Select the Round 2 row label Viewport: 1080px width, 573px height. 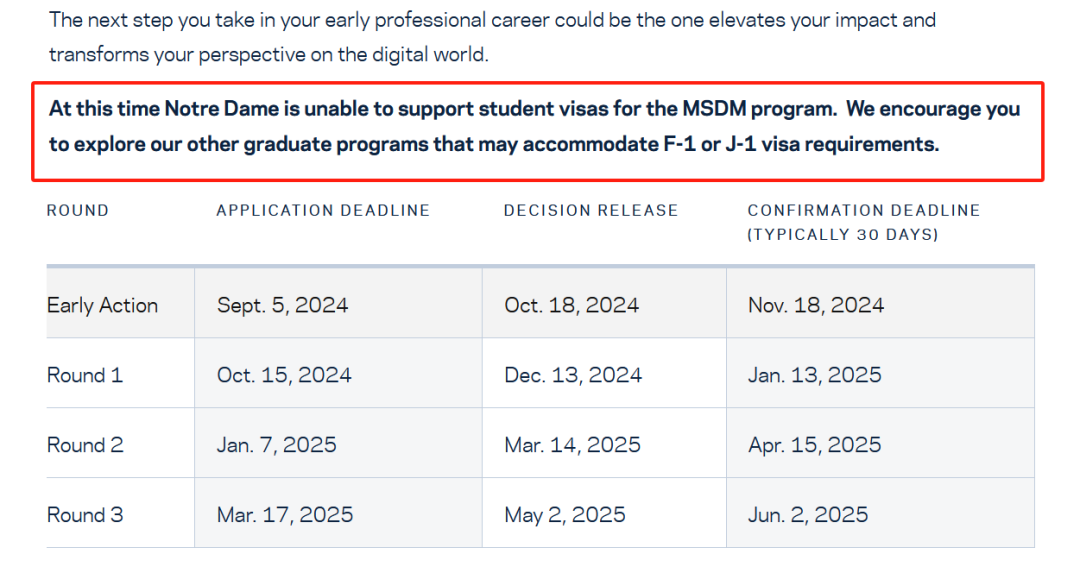click(85, 445)
